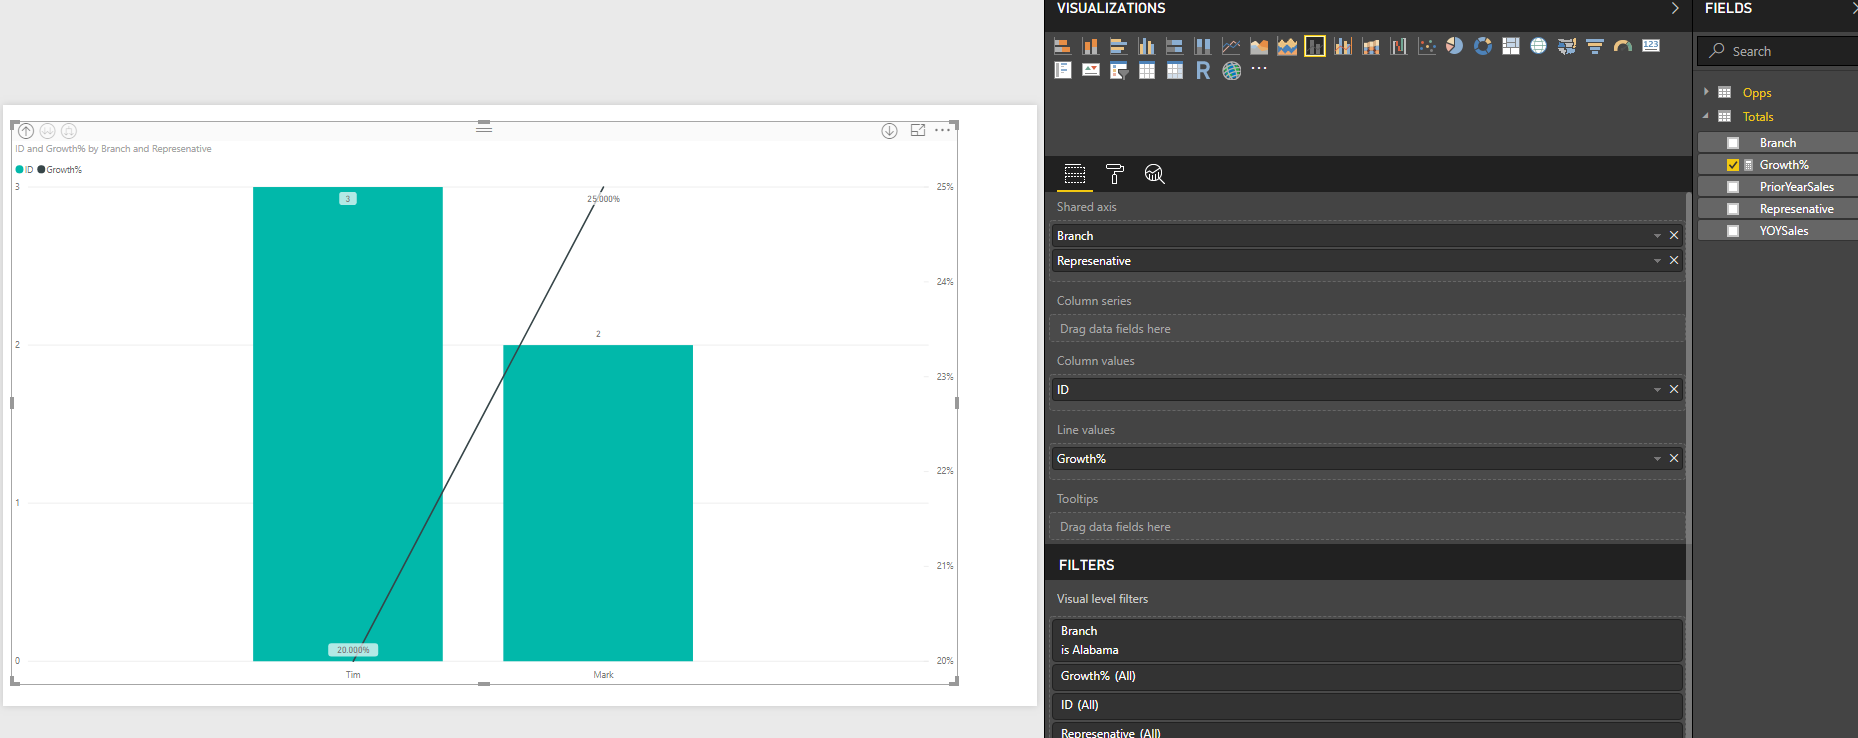Open dropdown for Growth% line values field

tap(1657, 459)
